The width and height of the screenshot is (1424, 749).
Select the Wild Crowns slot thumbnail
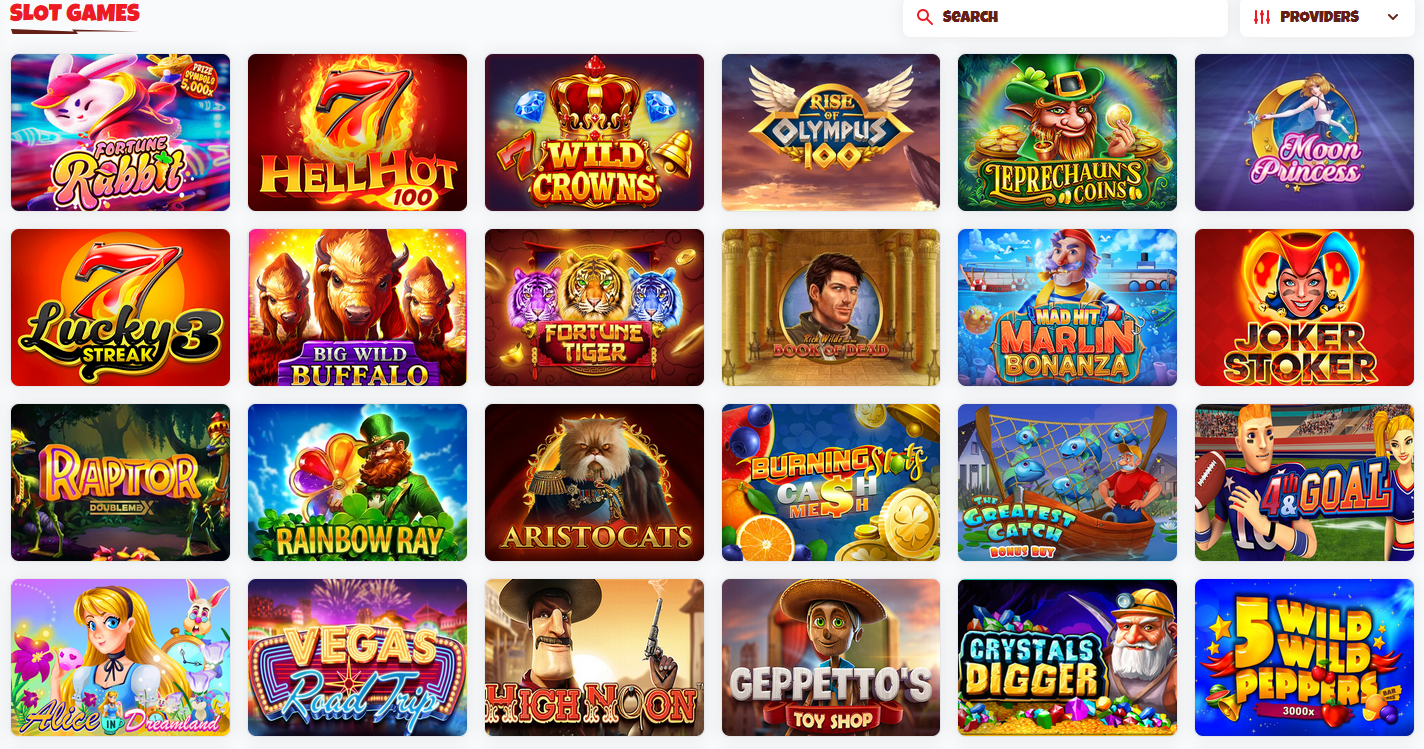594,132
